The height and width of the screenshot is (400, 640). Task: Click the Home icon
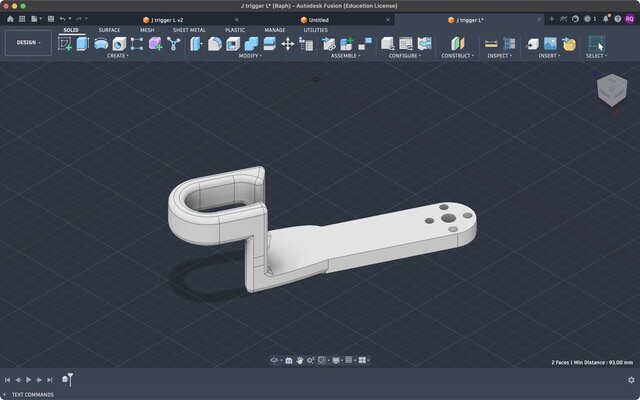(10, 19)
